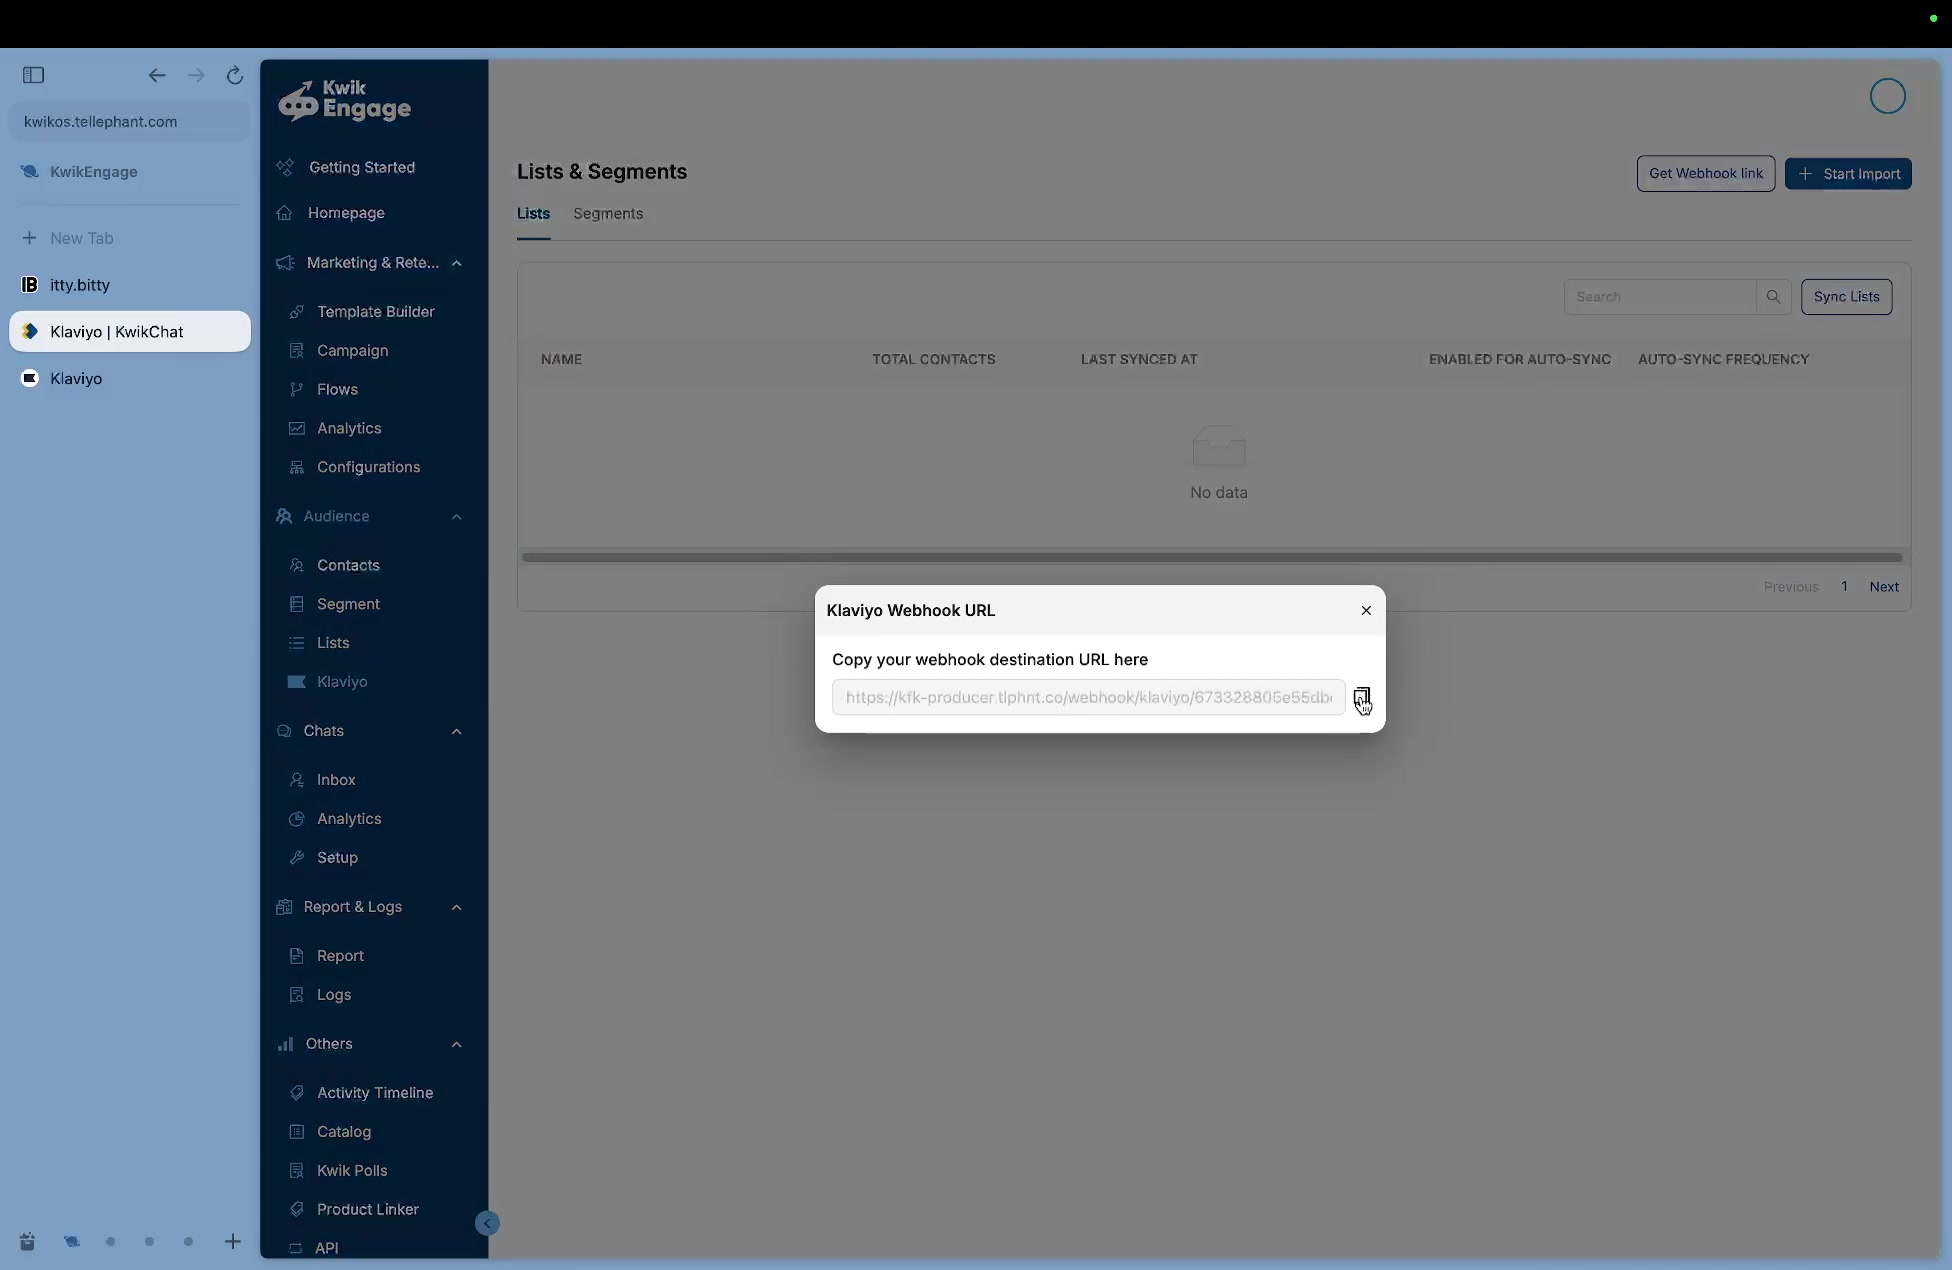This screenshot has height=1270, width=1952.
Task: Click the Activity Timeline icon
Action: click(x=296, y=1093)
